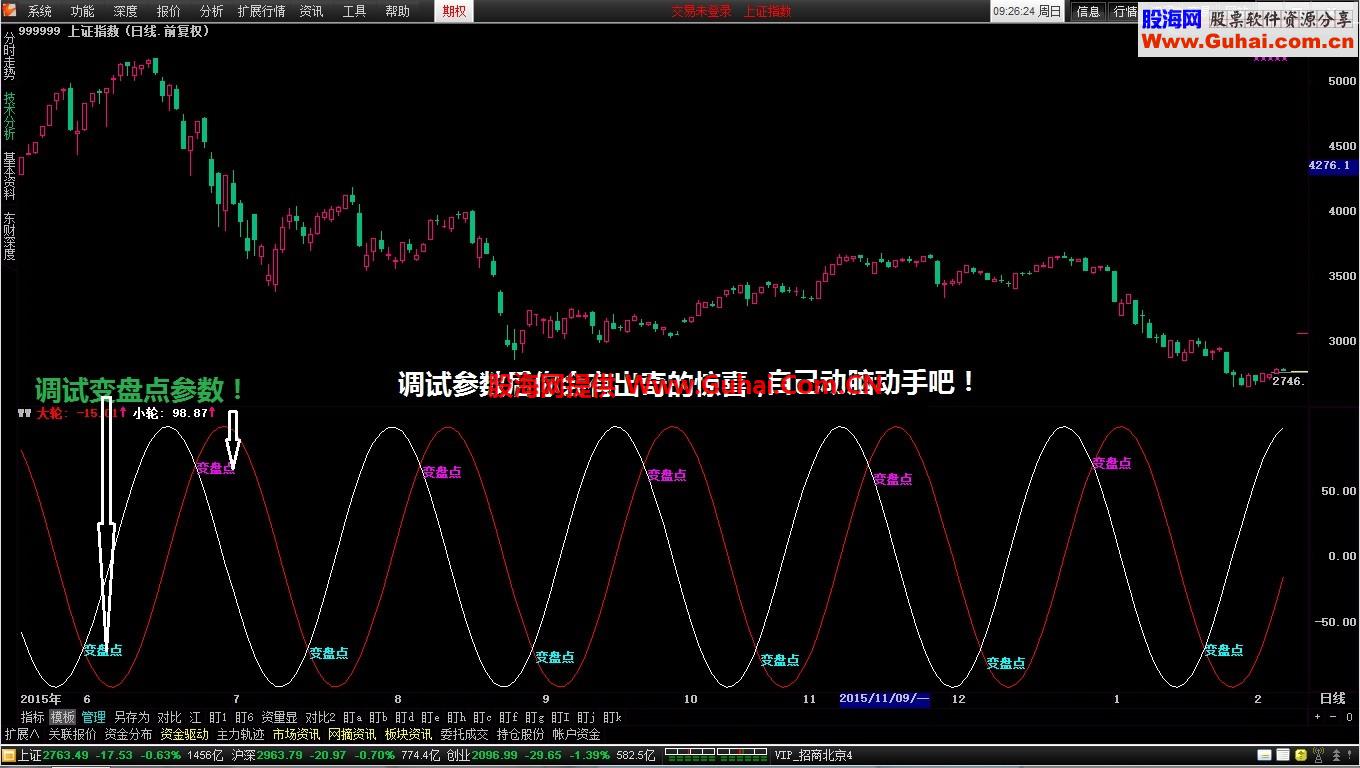The width and height of the screenshot is (1360, 768).
Task: Open the 委托成交 tab
Action: tap(464, 734)
